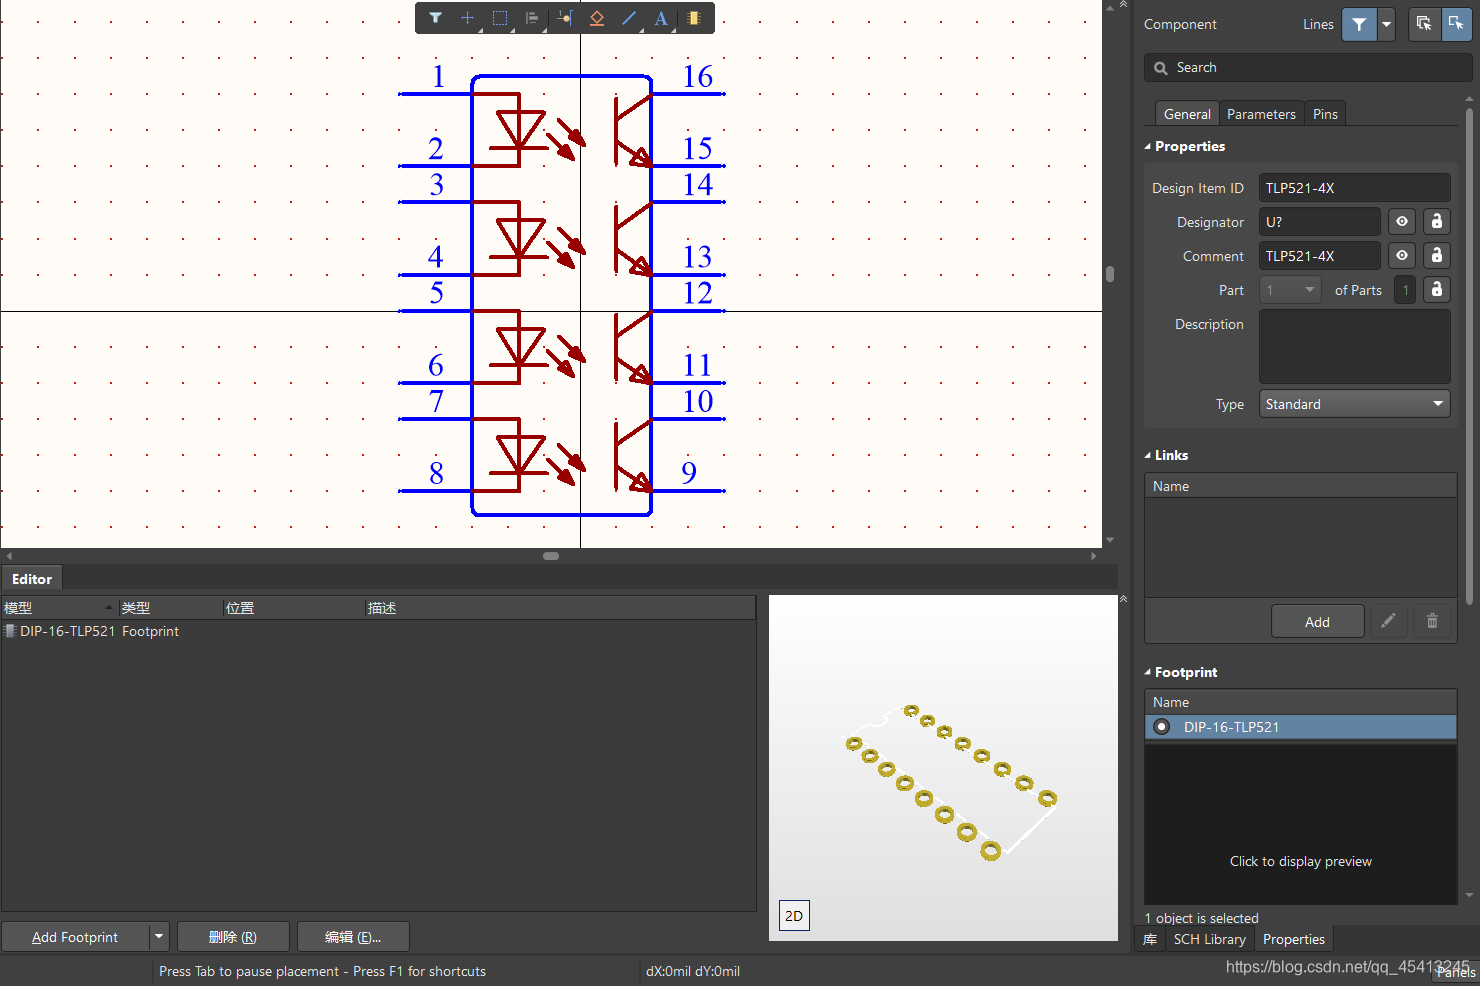
Task: Click the add component part icon
Action: 694,18
